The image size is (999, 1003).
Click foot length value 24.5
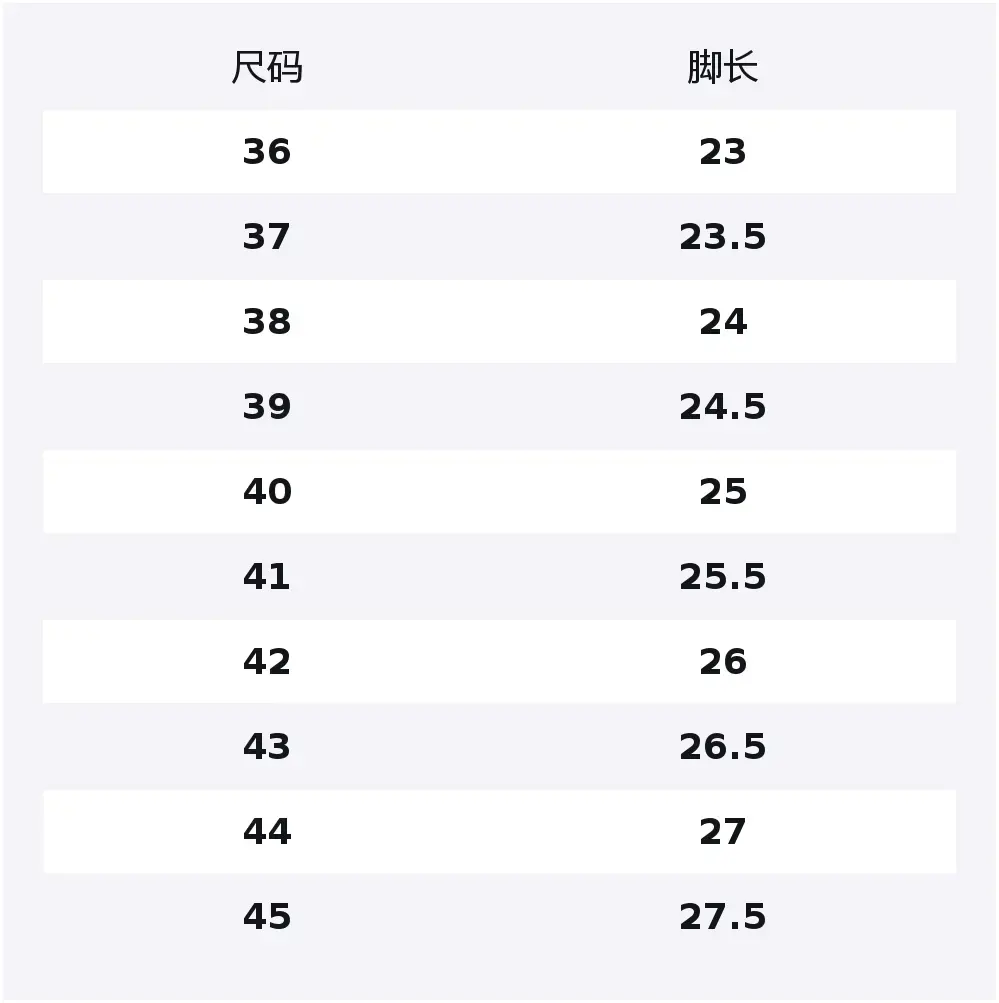point(722,407)
